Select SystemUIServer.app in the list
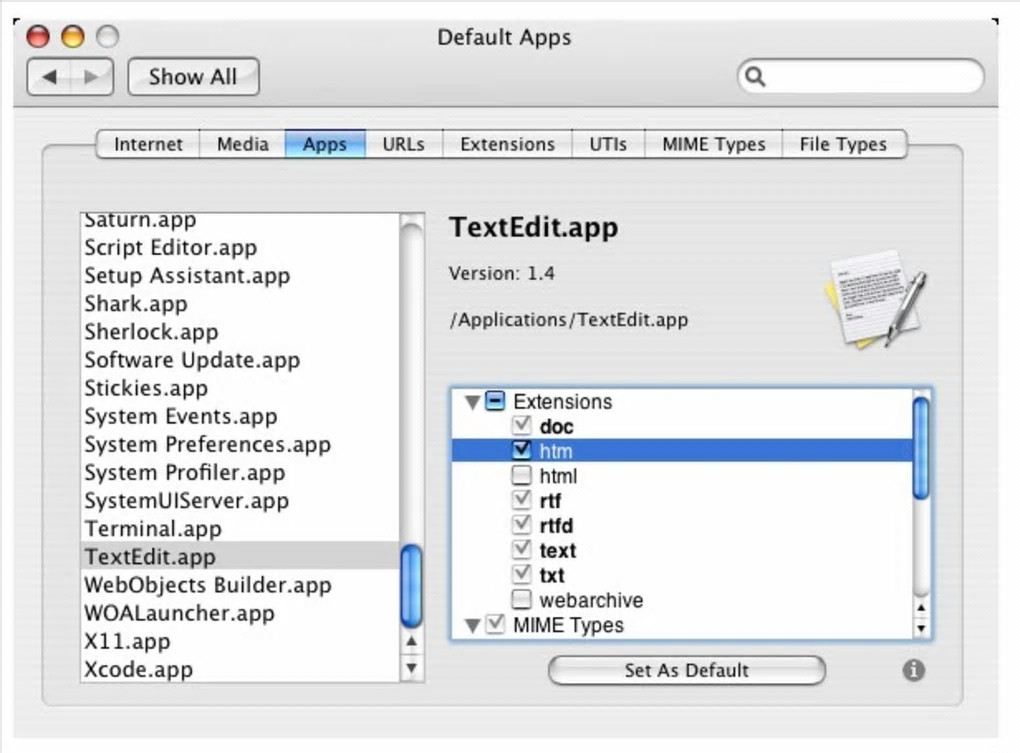Image resolution: width=1020 pixels, height=753 pixels. point(239,501)
